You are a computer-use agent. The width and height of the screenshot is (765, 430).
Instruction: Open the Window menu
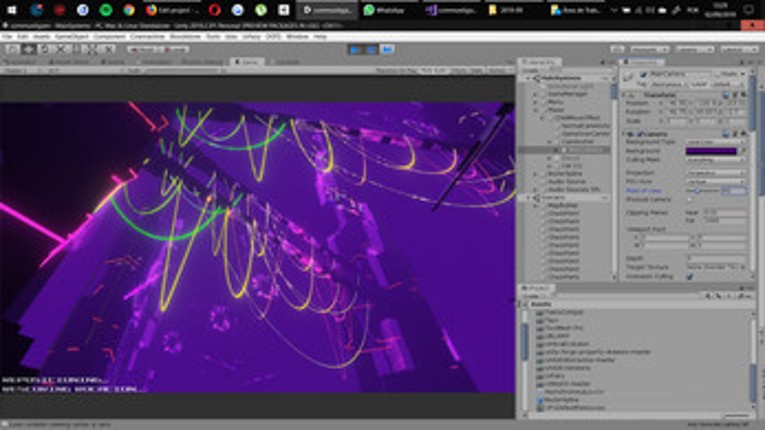(x=297, y=37)
